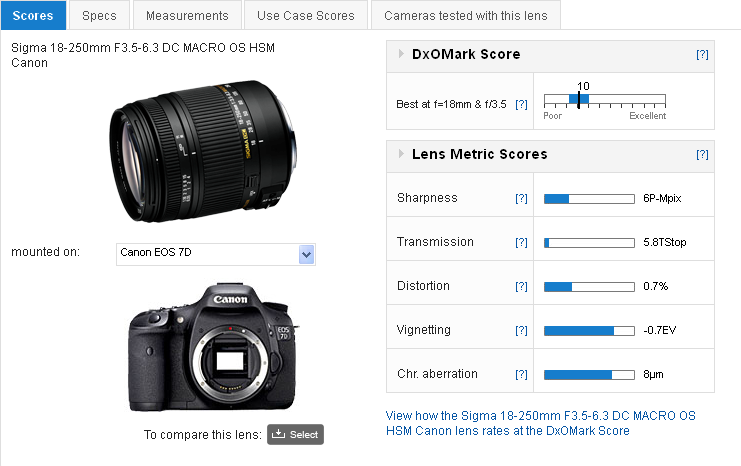This screenshot has width=741, height=466.
Task: Open help for Lens Metric Scores header
Action: tap(702, 154)
